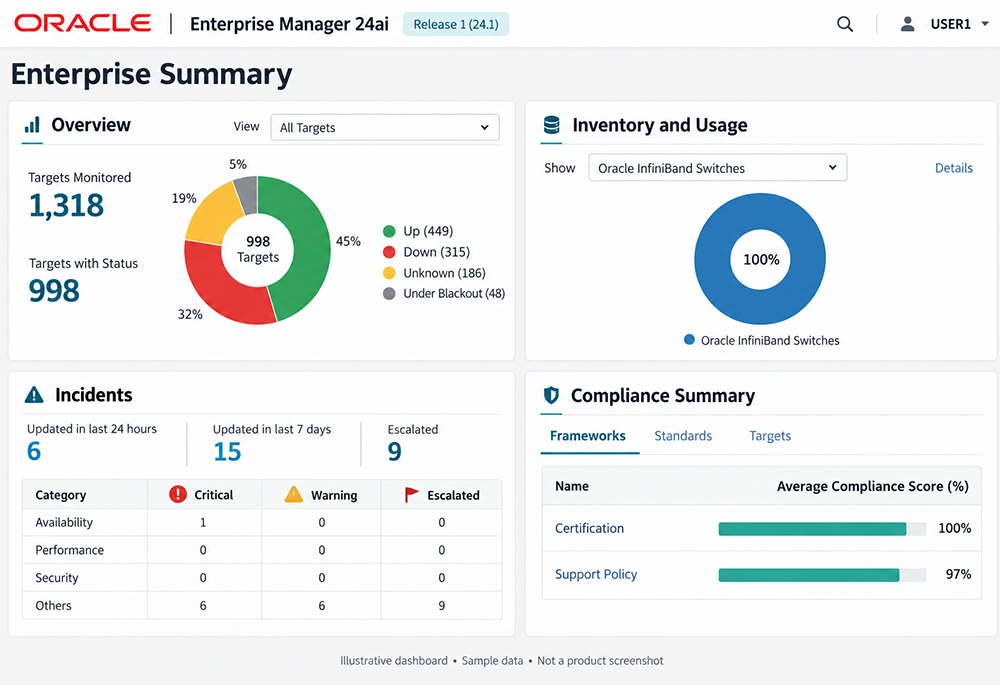This screenshot has width=1000, height=685.
Task: Open the All Targets view dropdown
Action: click(385, 128)
